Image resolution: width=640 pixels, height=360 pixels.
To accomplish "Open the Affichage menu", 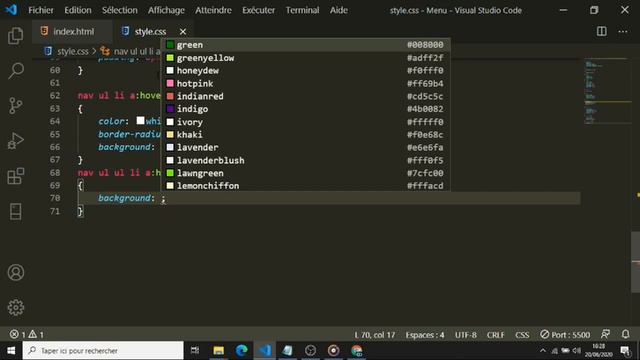I will [166, 10].
